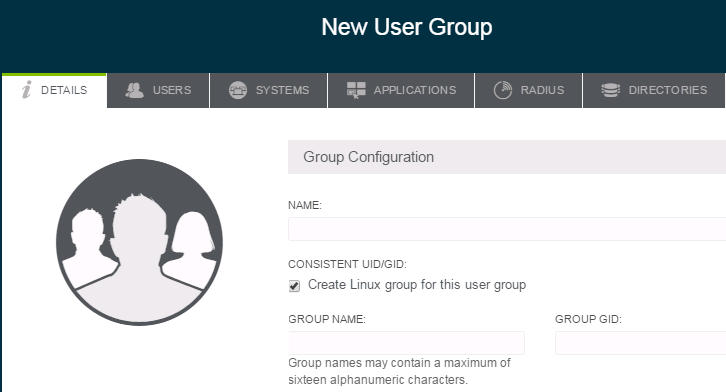Screen dimensions: 726x392
Task: Focus the Name input field
Action: point(507,229)
